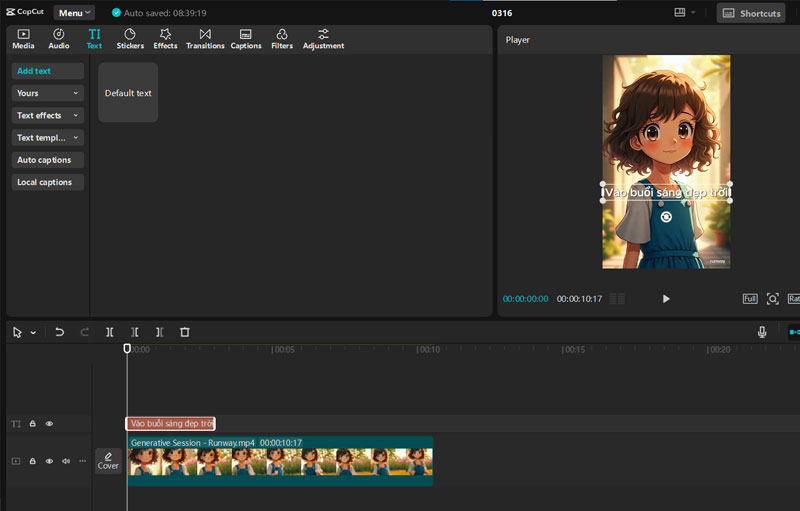This screenshot has width=800, height=511.
Task: Open the Filters panel
Action: click(x=282, y=39)
